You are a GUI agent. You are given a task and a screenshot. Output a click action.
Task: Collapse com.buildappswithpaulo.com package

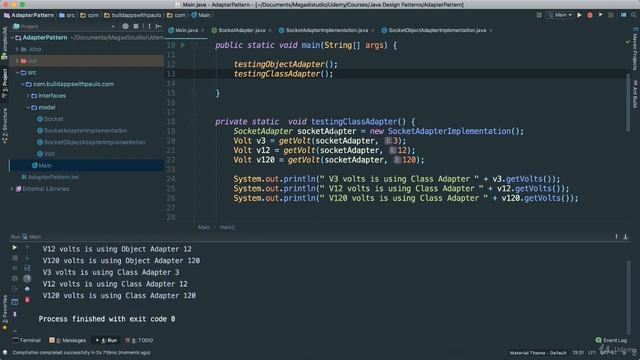[23, 84]
